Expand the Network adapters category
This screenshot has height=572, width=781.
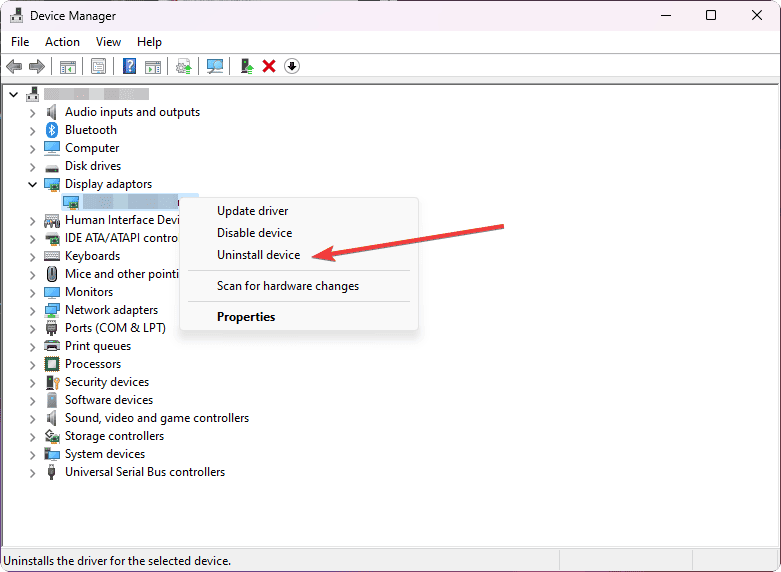pyautogui.click(x=32, y=311)
